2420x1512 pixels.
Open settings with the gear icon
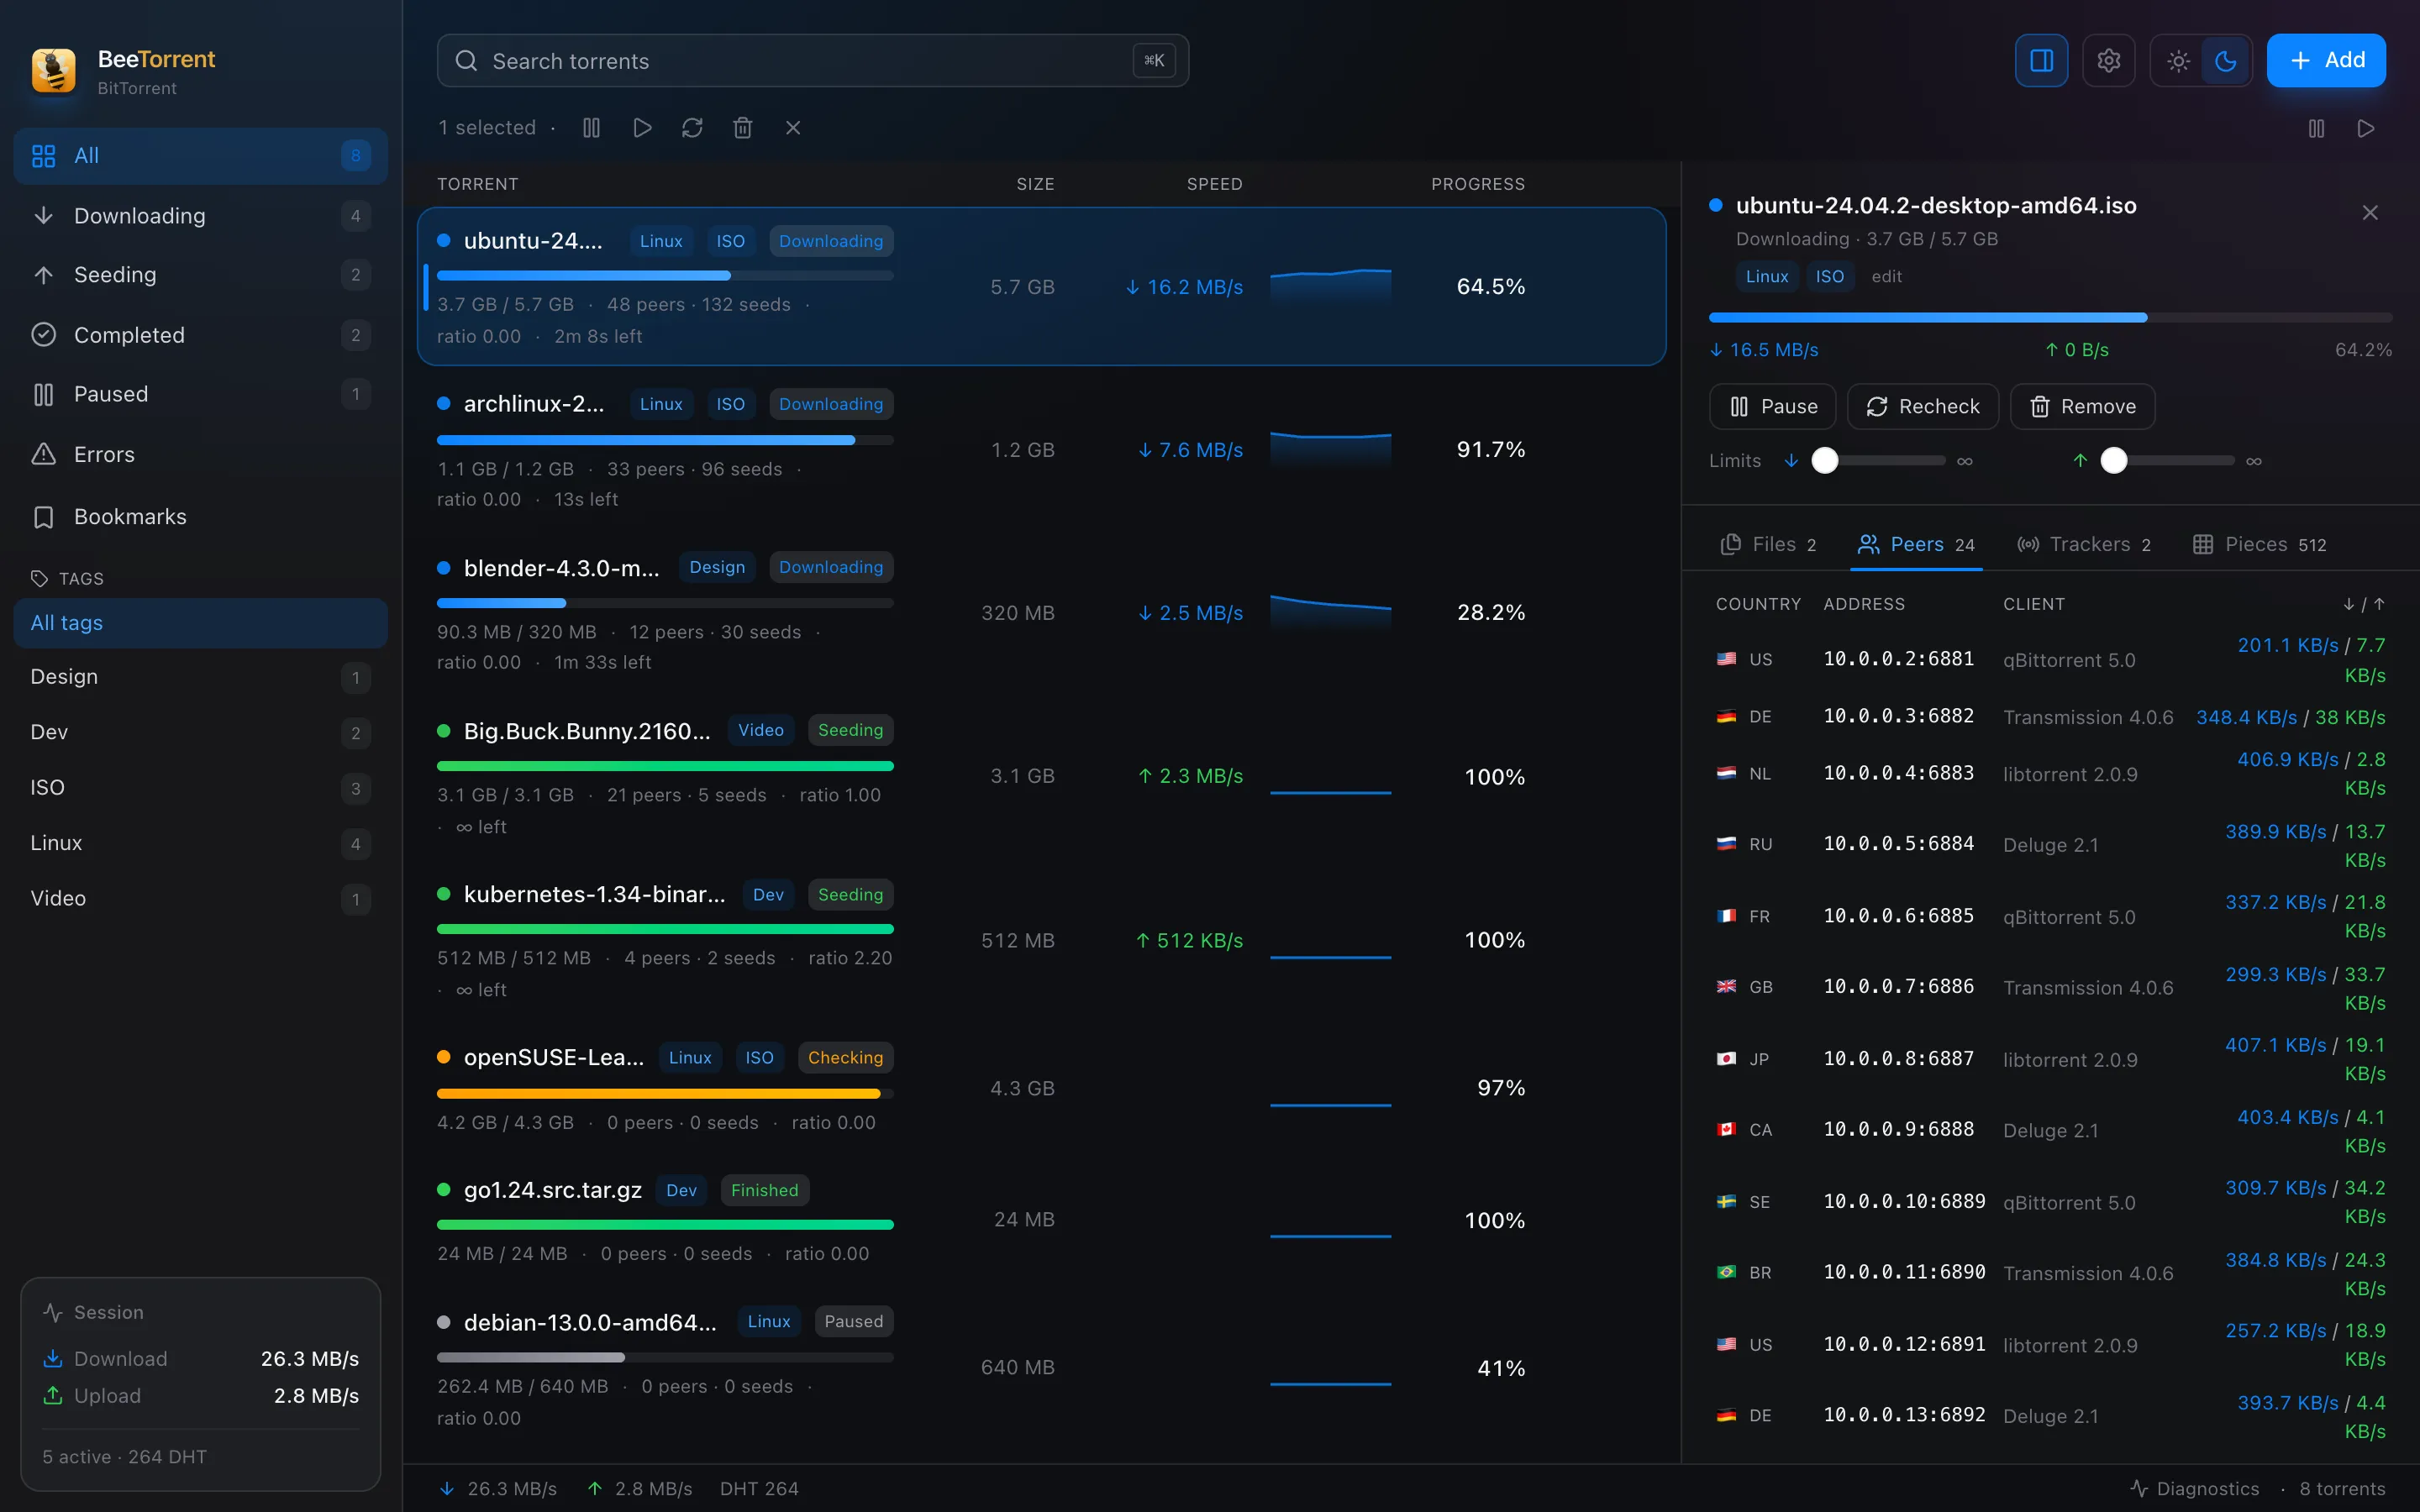(x=2109, y=61)
